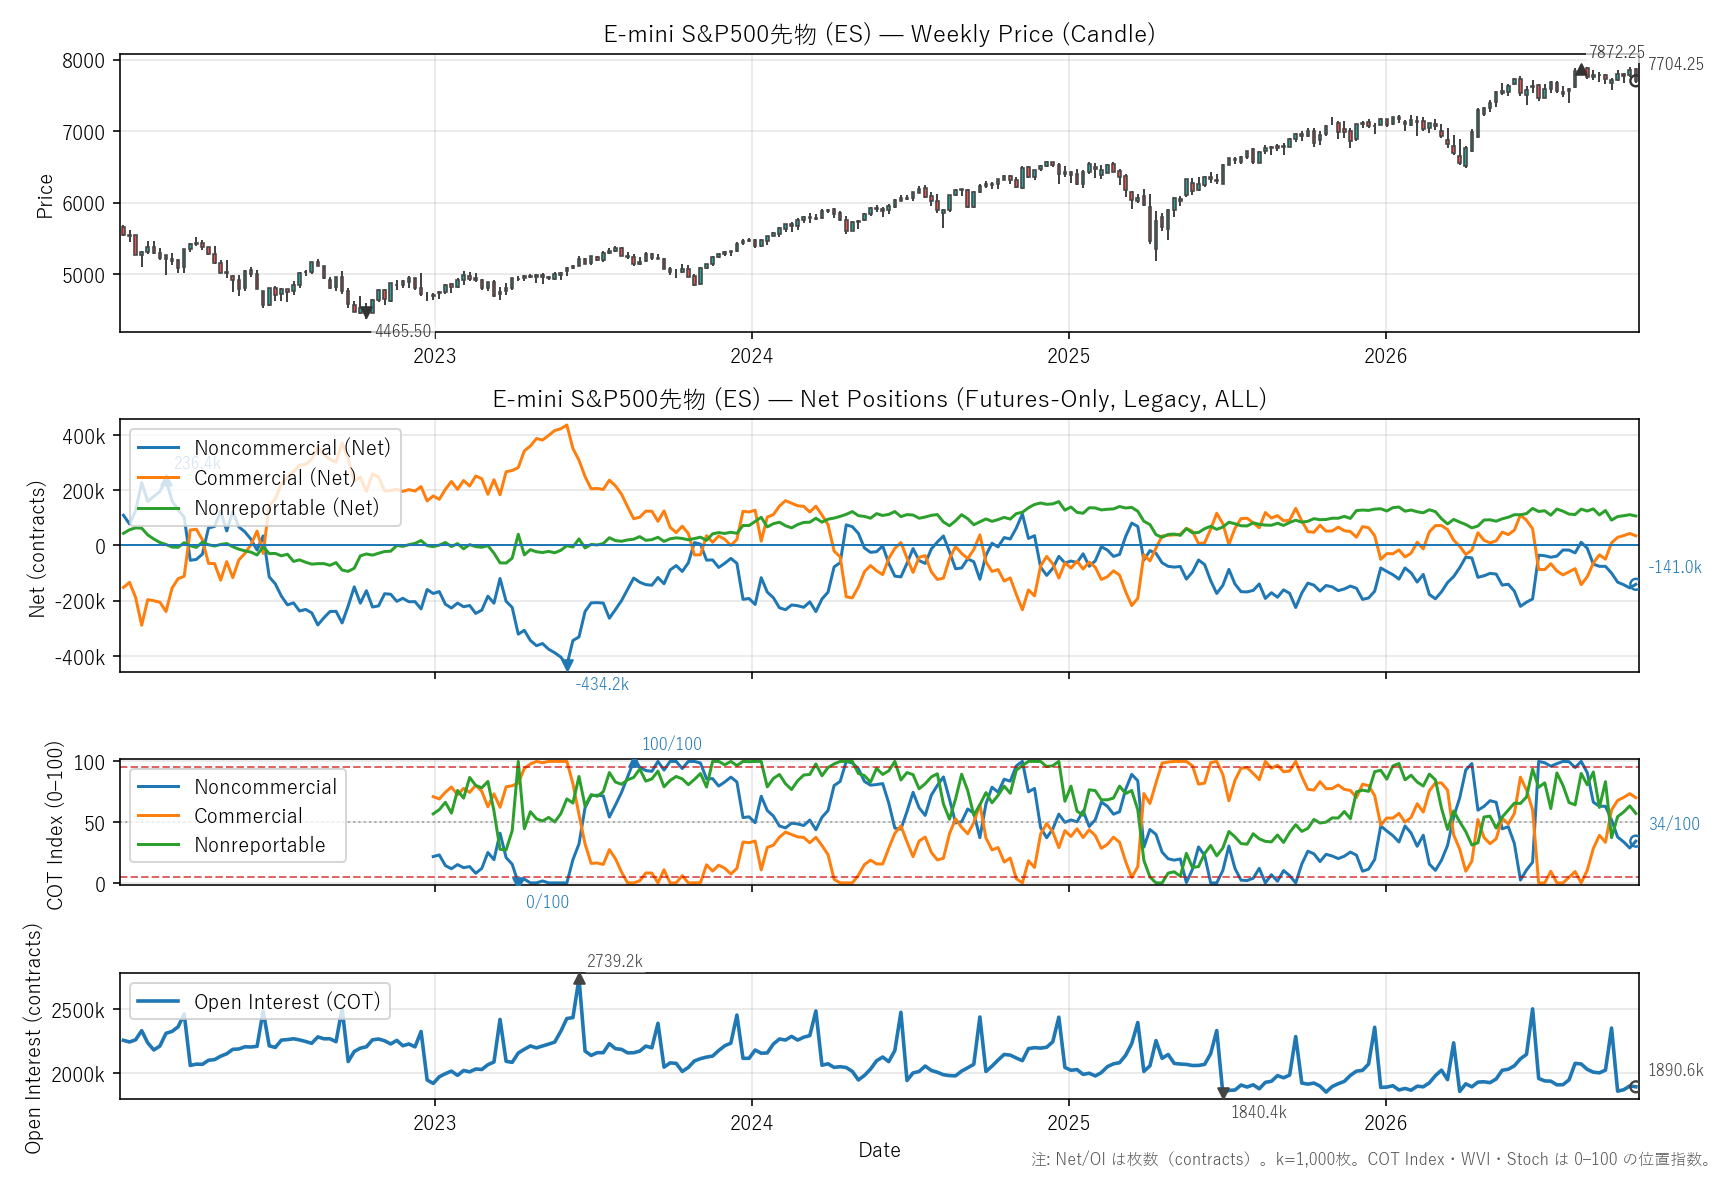Click the -434.2k net position minimum label
The height and width of the screenshot is (1180, 1728).
click(x=602, y=684)
